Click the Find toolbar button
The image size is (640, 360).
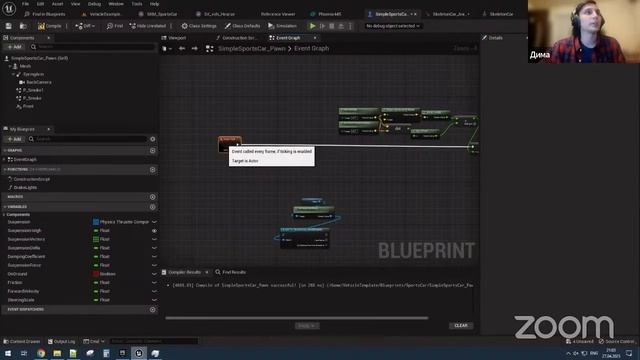pos(115,26)
